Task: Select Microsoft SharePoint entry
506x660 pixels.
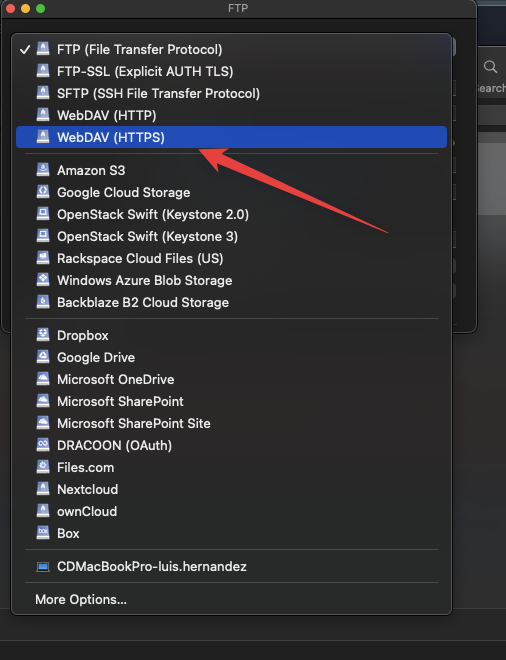Action: click(231, 401)
